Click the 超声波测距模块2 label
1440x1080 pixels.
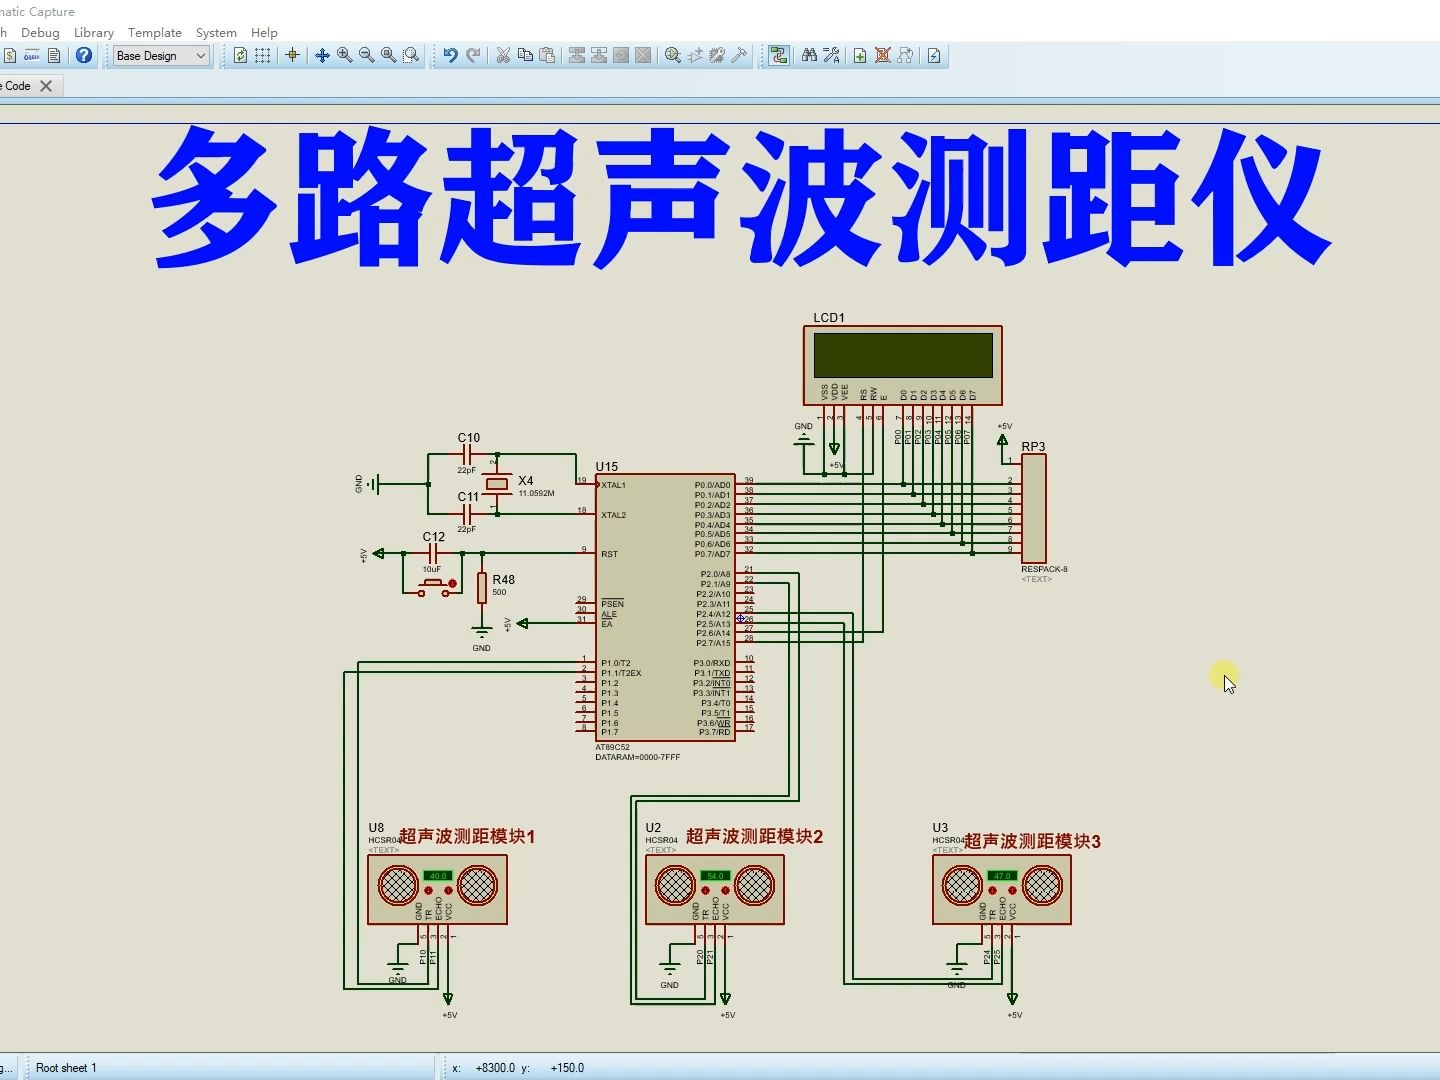click(754, 836)
